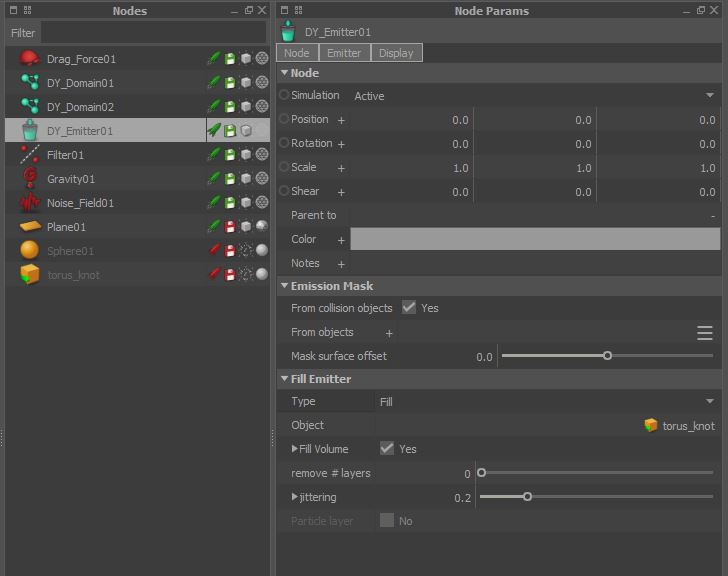Click the Nodes panel grid layout icon
This screenshot has height=576, width=728.
(x=27, y=10)
